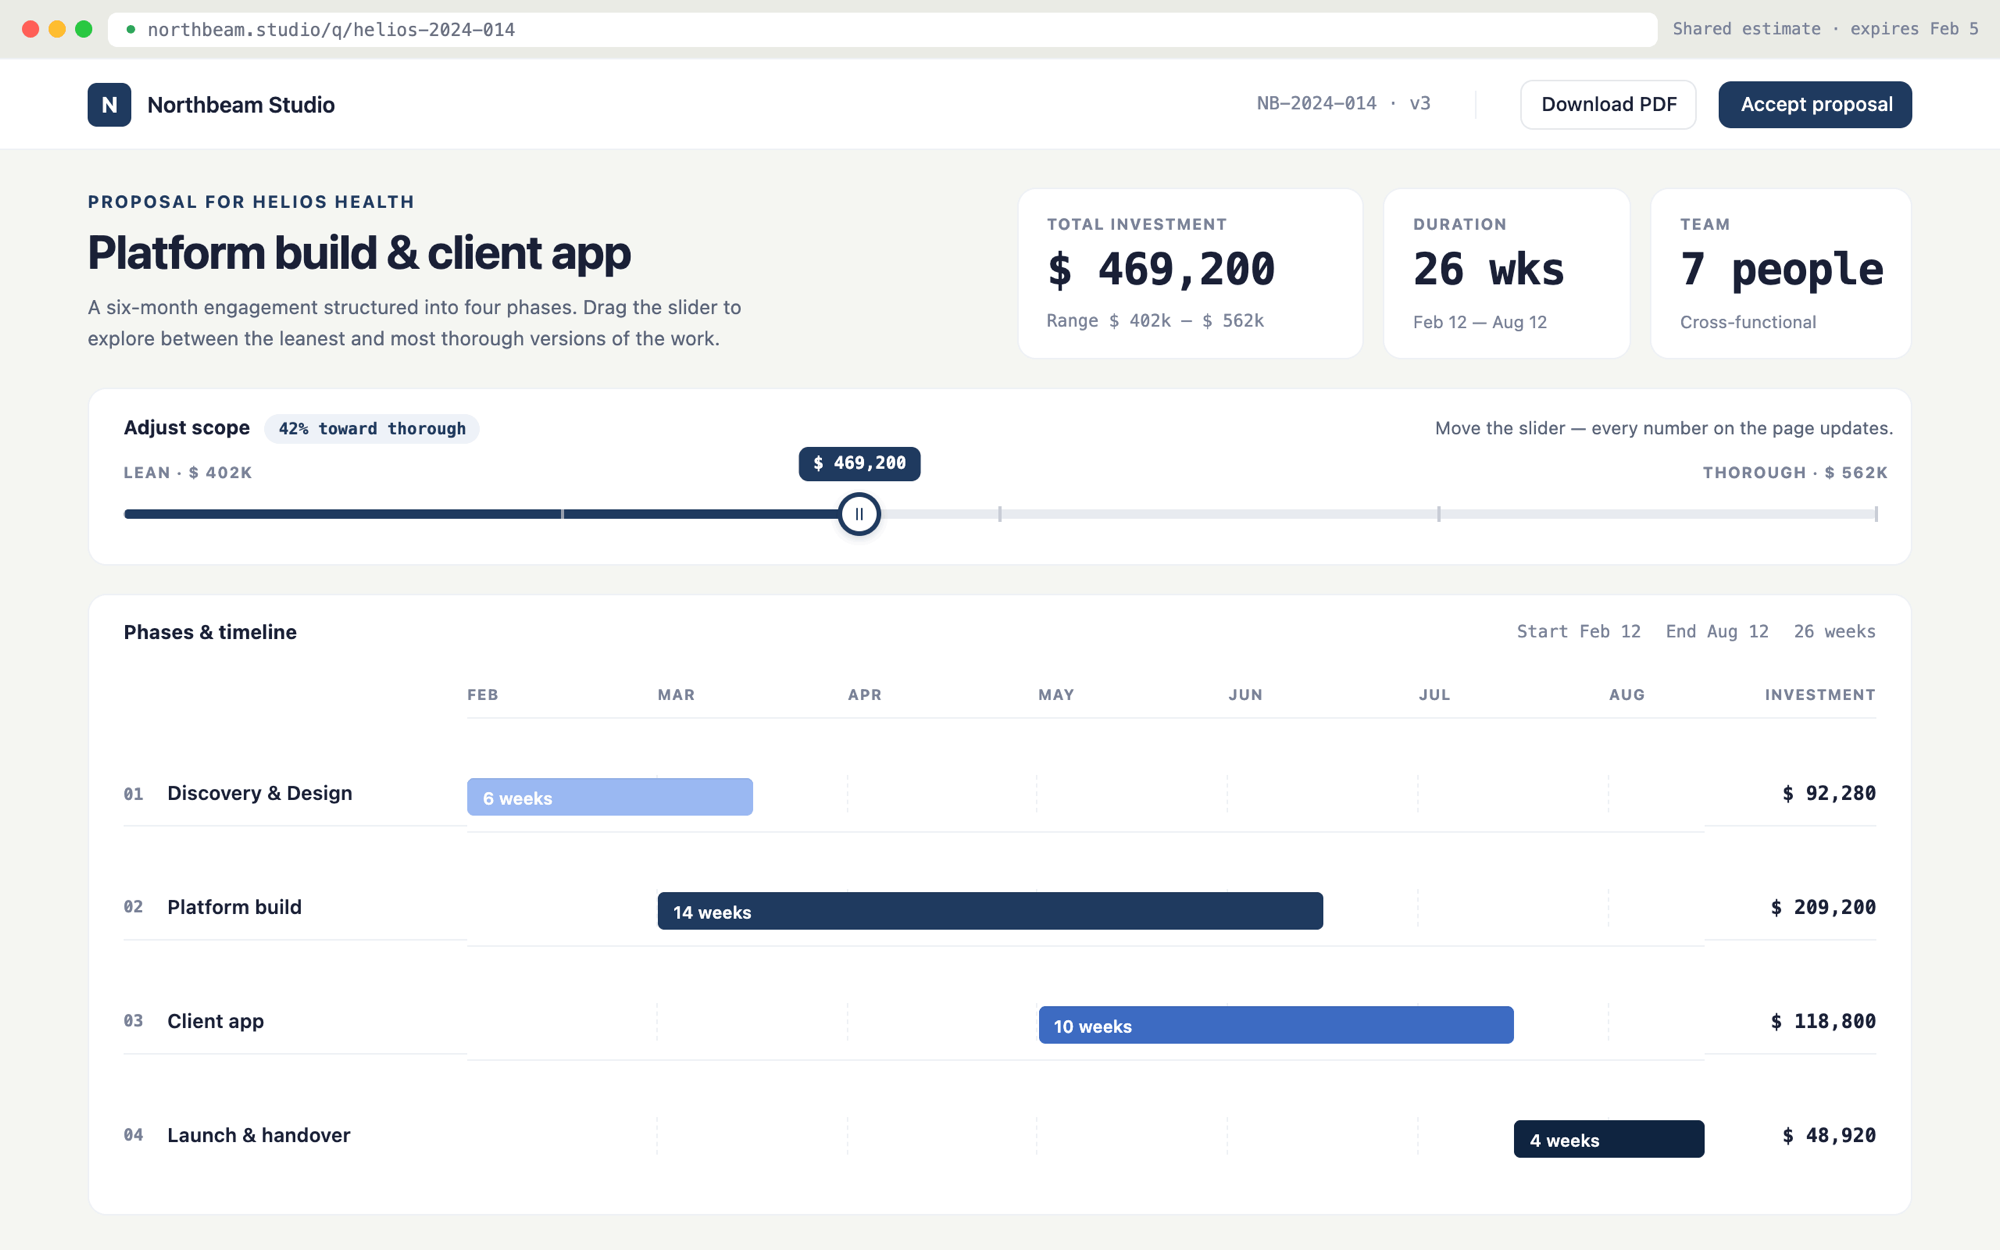Screen dimensions: 2000x1250
Task: Click the 'FEB' month header
Action: coord(483,695)
